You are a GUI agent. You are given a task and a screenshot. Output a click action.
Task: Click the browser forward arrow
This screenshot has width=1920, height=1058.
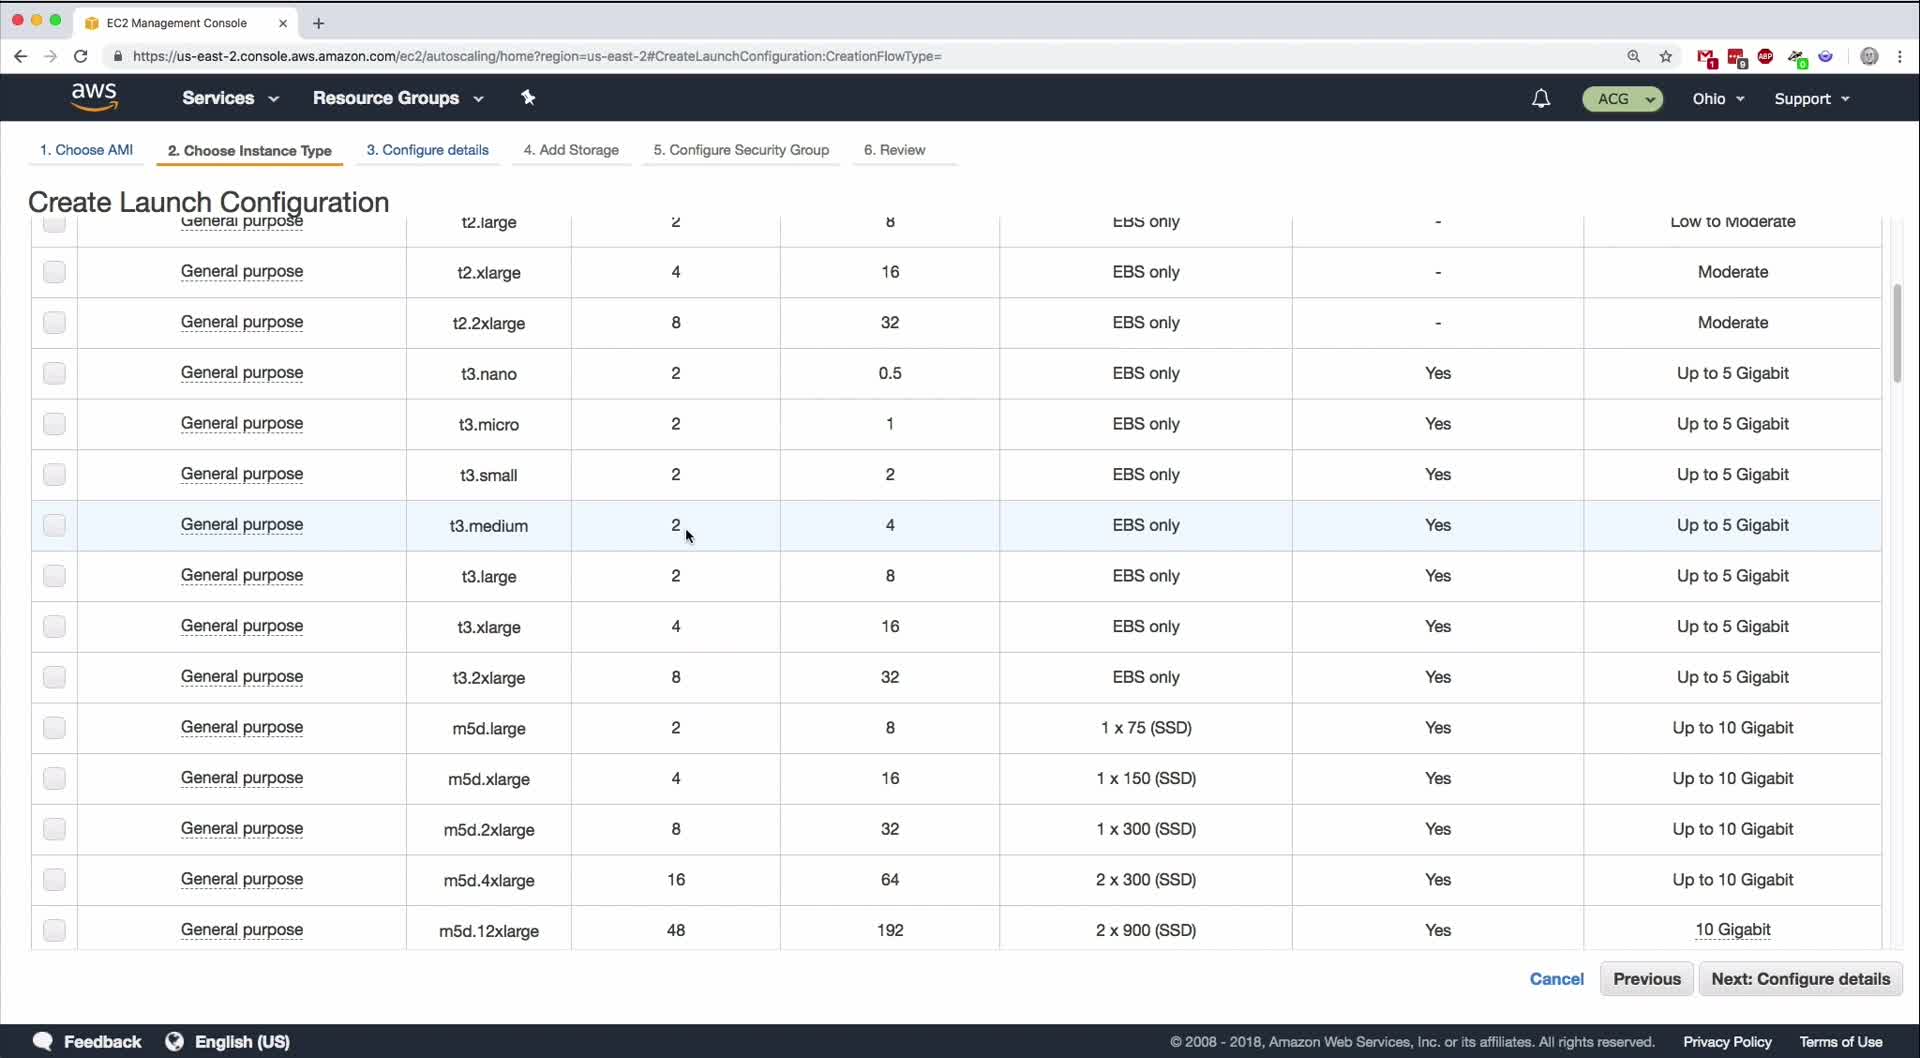click(x=50, y=56)
